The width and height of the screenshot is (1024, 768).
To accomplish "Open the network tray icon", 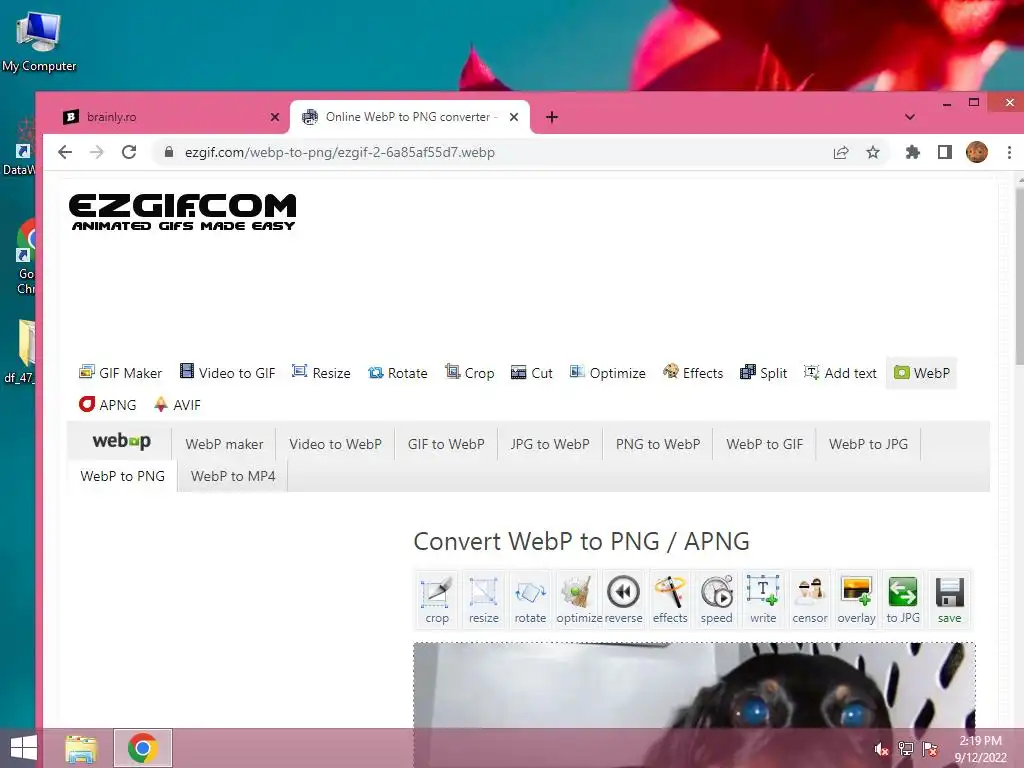I will point(906,749).
